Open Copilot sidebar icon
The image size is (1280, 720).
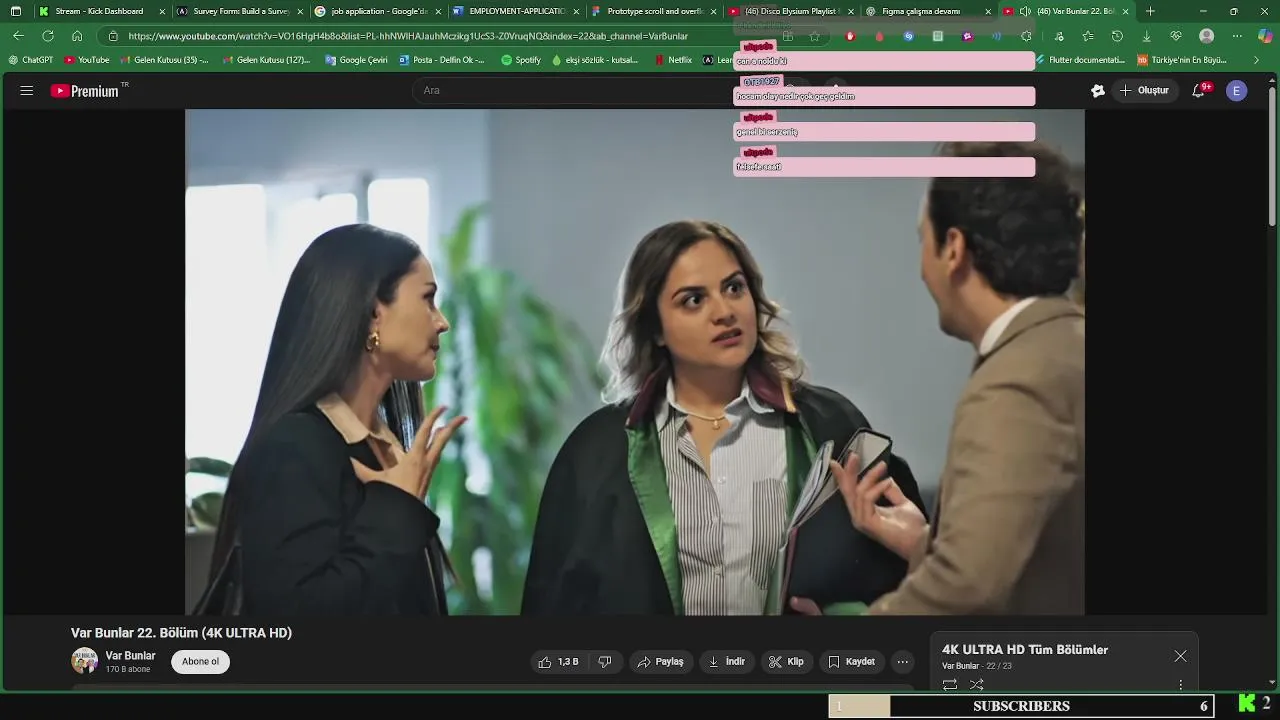click(1265, 36)
